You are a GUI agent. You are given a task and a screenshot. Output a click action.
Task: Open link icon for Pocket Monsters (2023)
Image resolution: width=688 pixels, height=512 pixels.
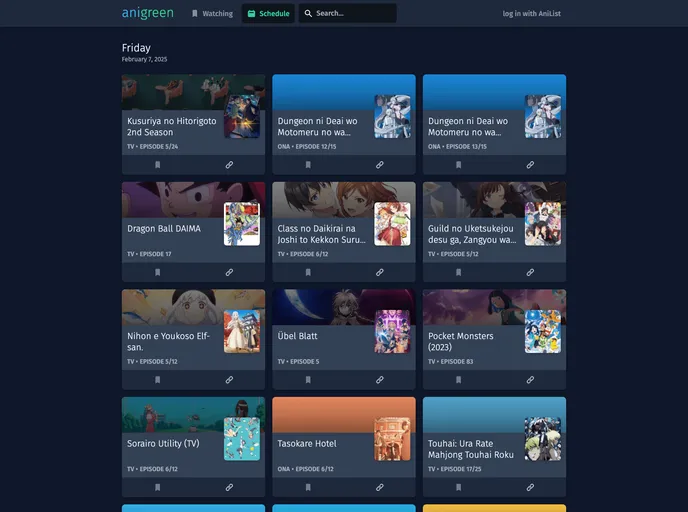[x=530, y=380]
